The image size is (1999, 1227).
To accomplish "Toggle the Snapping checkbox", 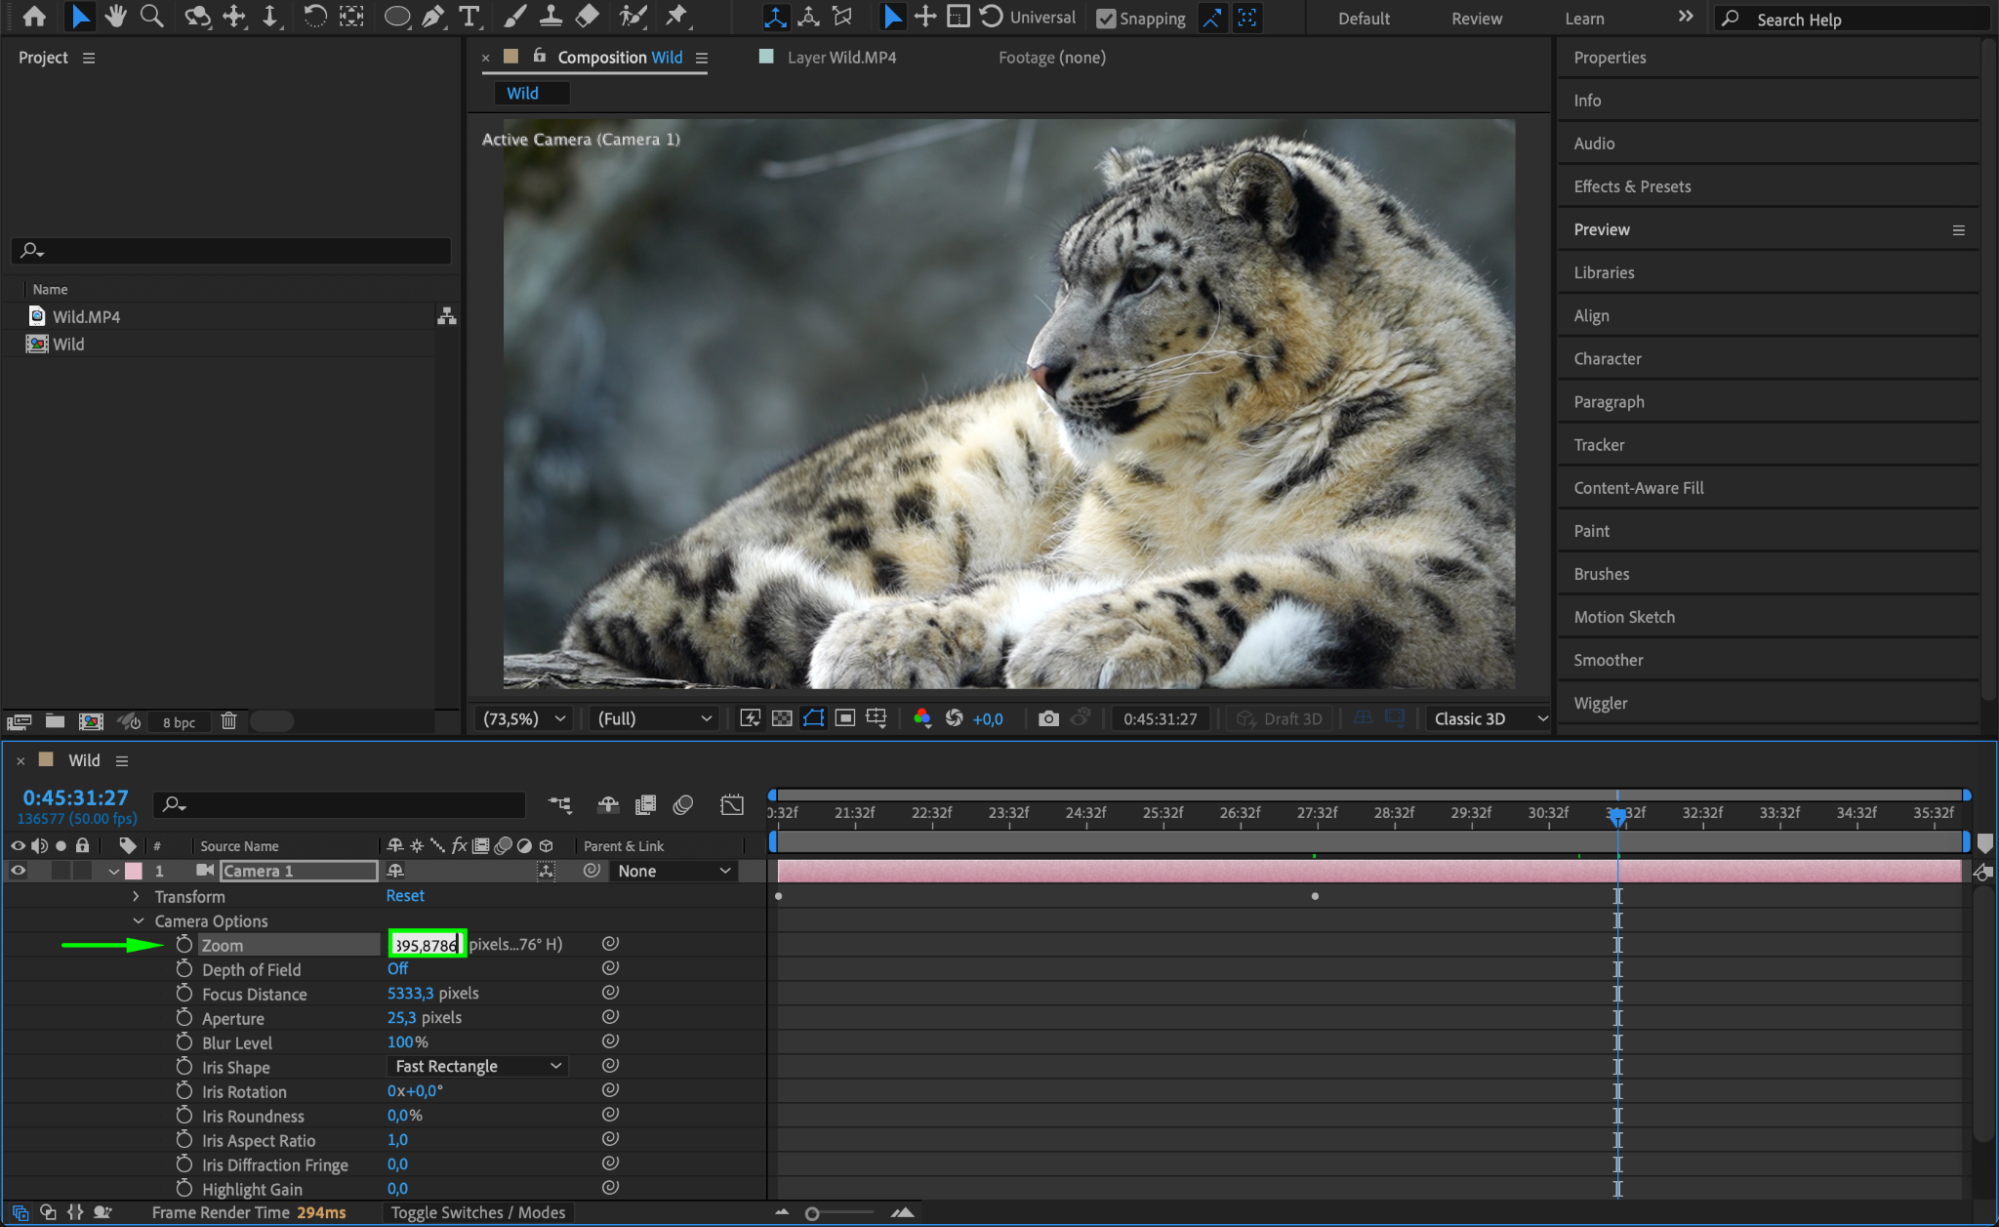I will tap(1106, 18).
